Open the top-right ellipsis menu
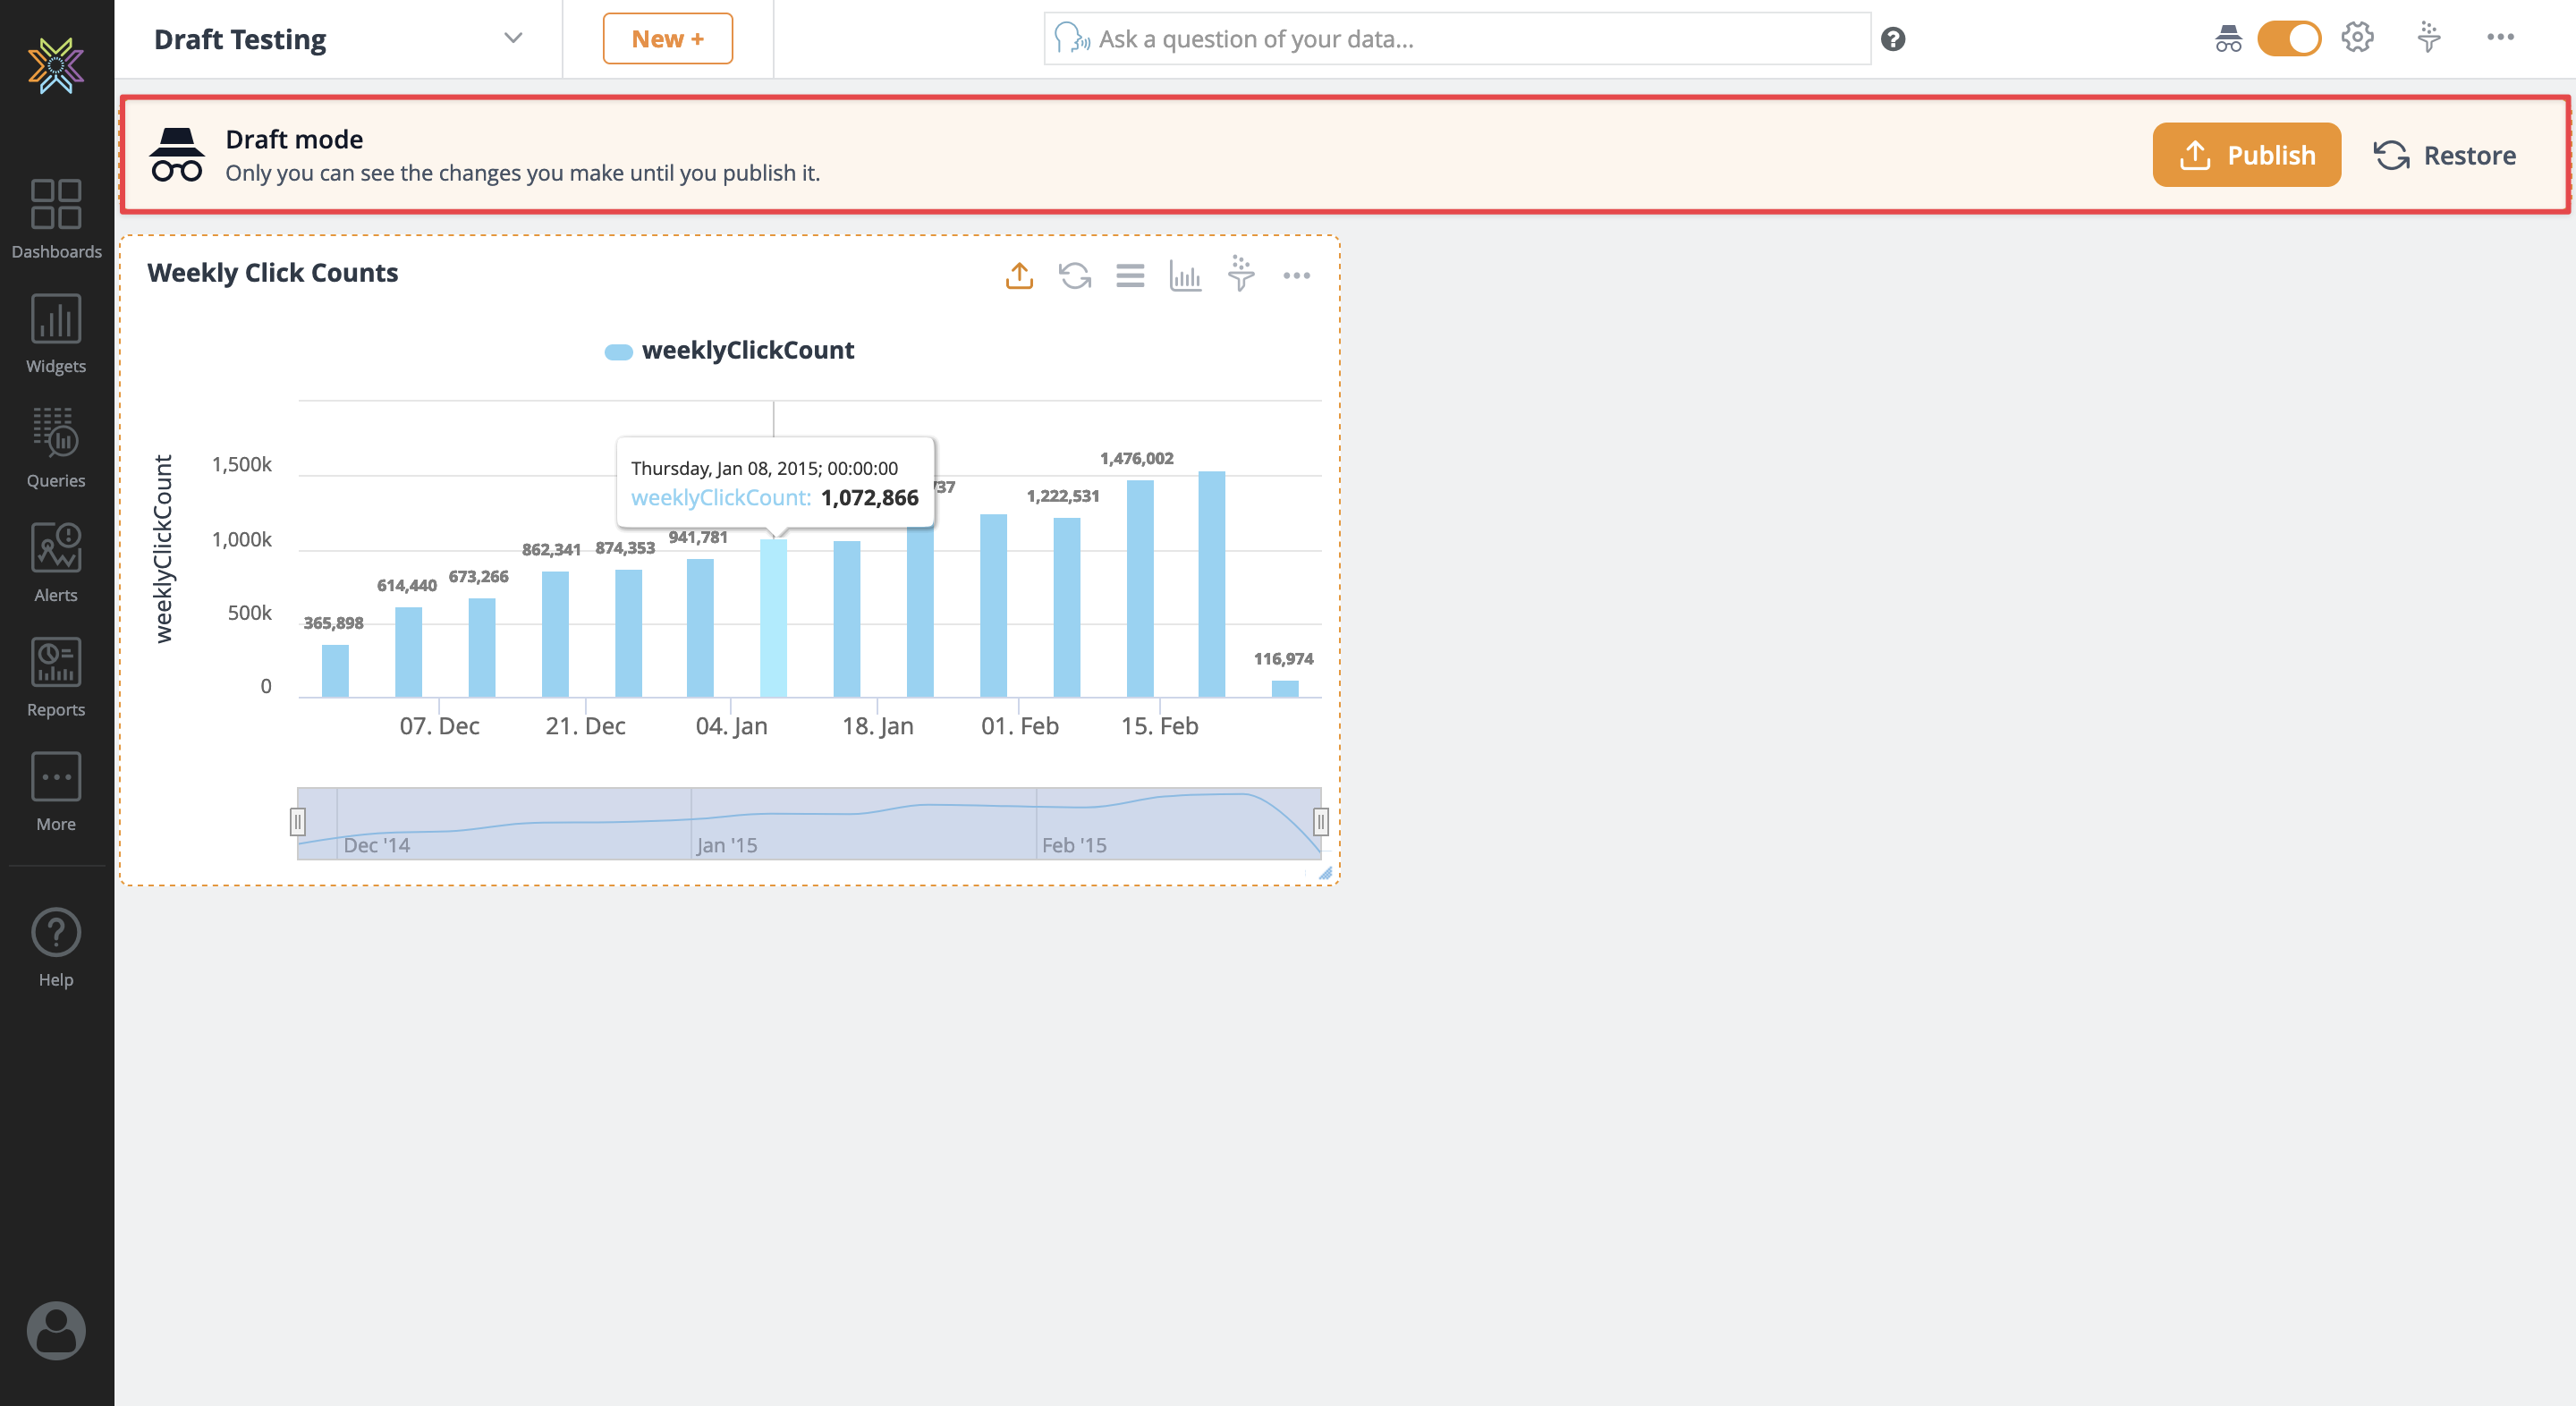The width and height of the screenshot is (2576, 1406). [2502, 38]
